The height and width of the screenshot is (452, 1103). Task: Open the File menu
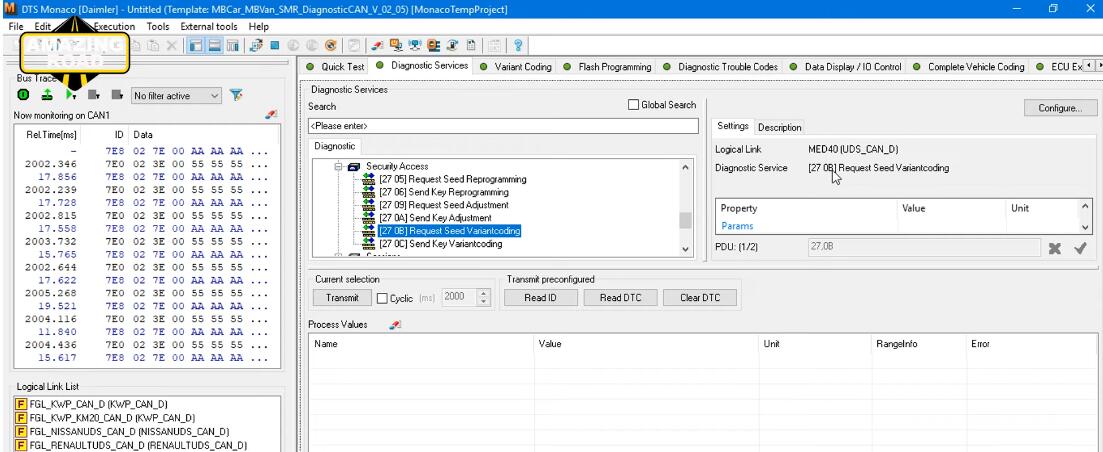(16, 26)
